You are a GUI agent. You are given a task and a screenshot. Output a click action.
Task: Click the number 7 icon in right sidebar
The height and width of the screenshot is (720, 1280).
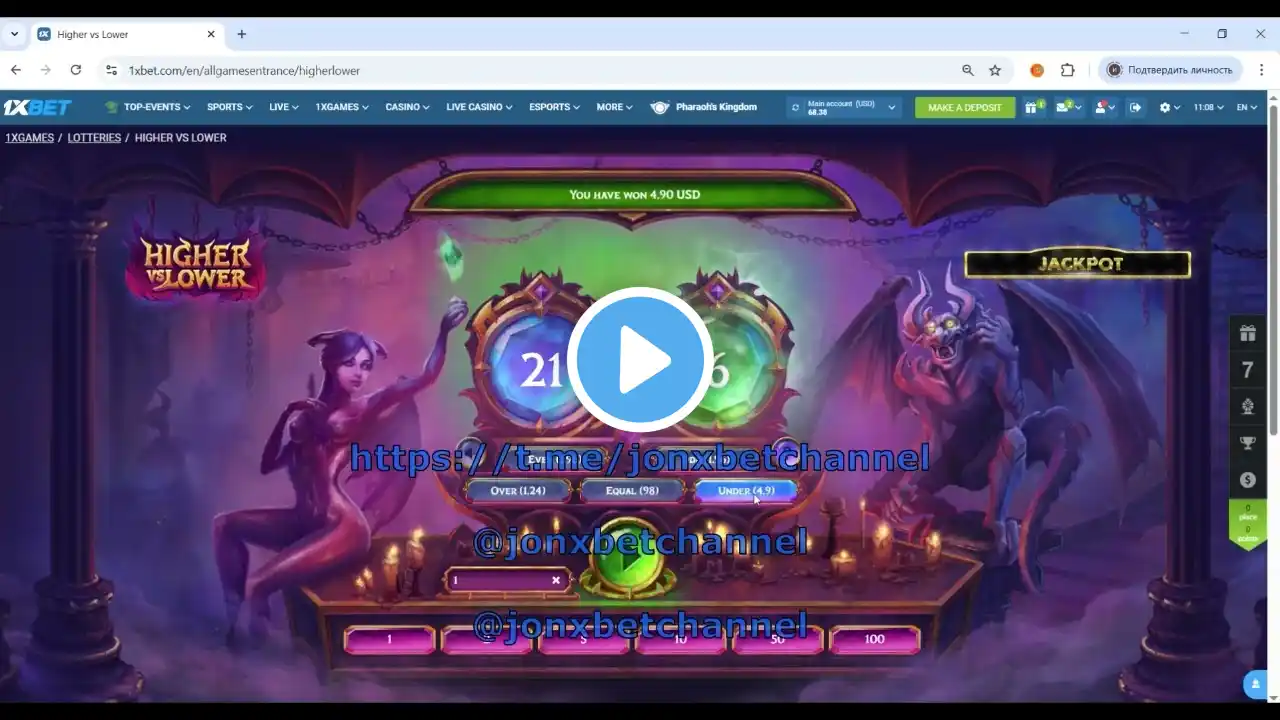[1247, 370]
